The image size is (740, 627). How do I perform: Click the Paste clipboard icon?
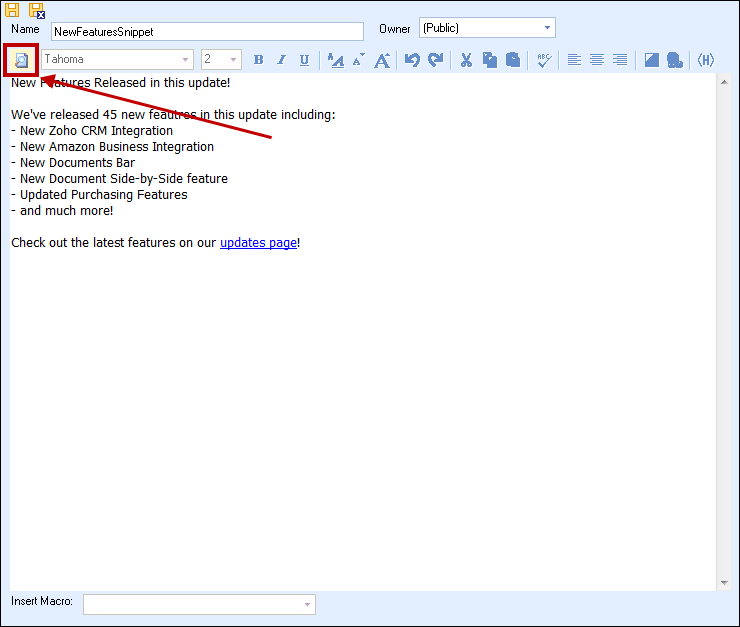pyautogui.click(x=512, y=60)
